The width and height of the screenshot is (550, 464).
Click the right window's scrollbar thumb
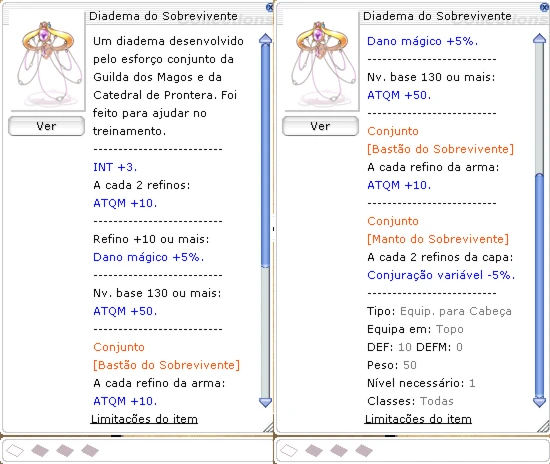click(x=539, y=285)
